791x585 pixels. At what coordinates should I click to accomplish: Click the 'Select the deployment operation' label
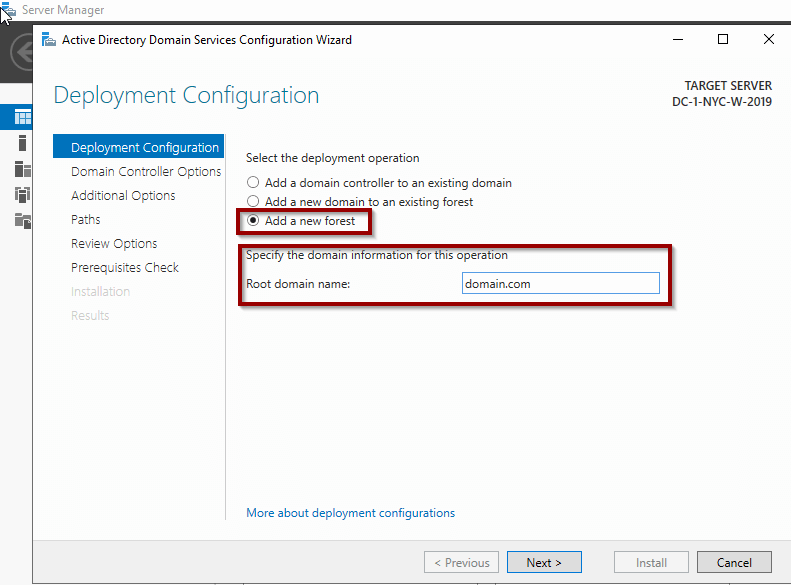332,158
